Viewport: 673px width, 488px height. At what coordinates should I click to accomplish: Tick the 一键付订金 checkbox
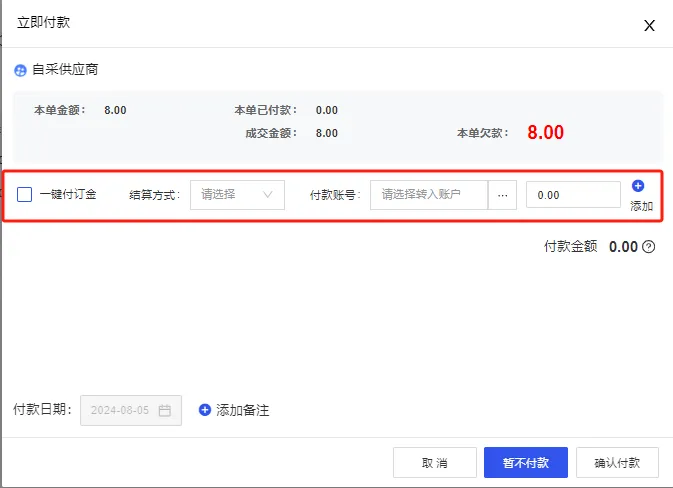click(x=25, y=195)
